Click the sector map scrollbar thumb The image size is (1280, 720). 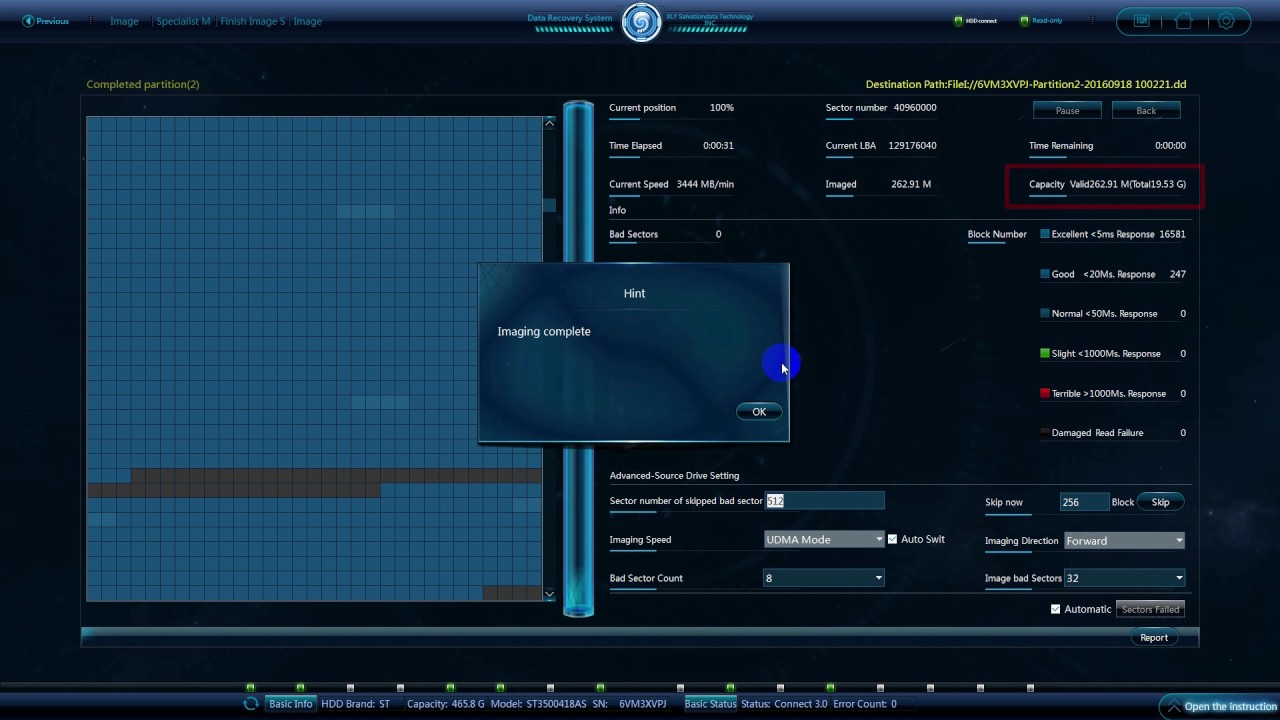point(549,205)
